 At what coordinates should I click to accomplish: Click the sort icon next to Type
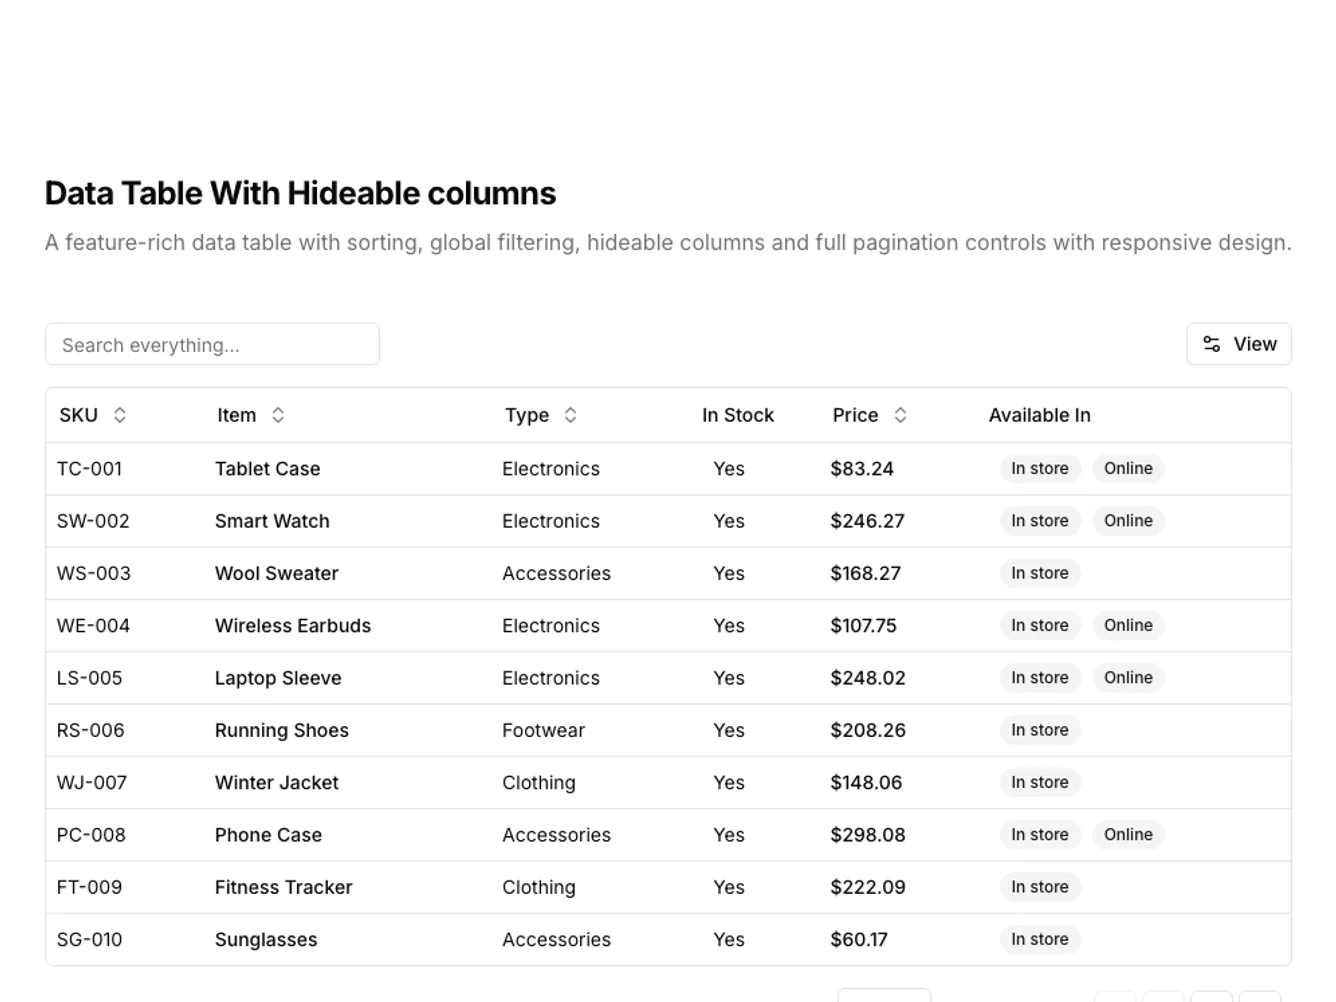[x=570, y=414]
